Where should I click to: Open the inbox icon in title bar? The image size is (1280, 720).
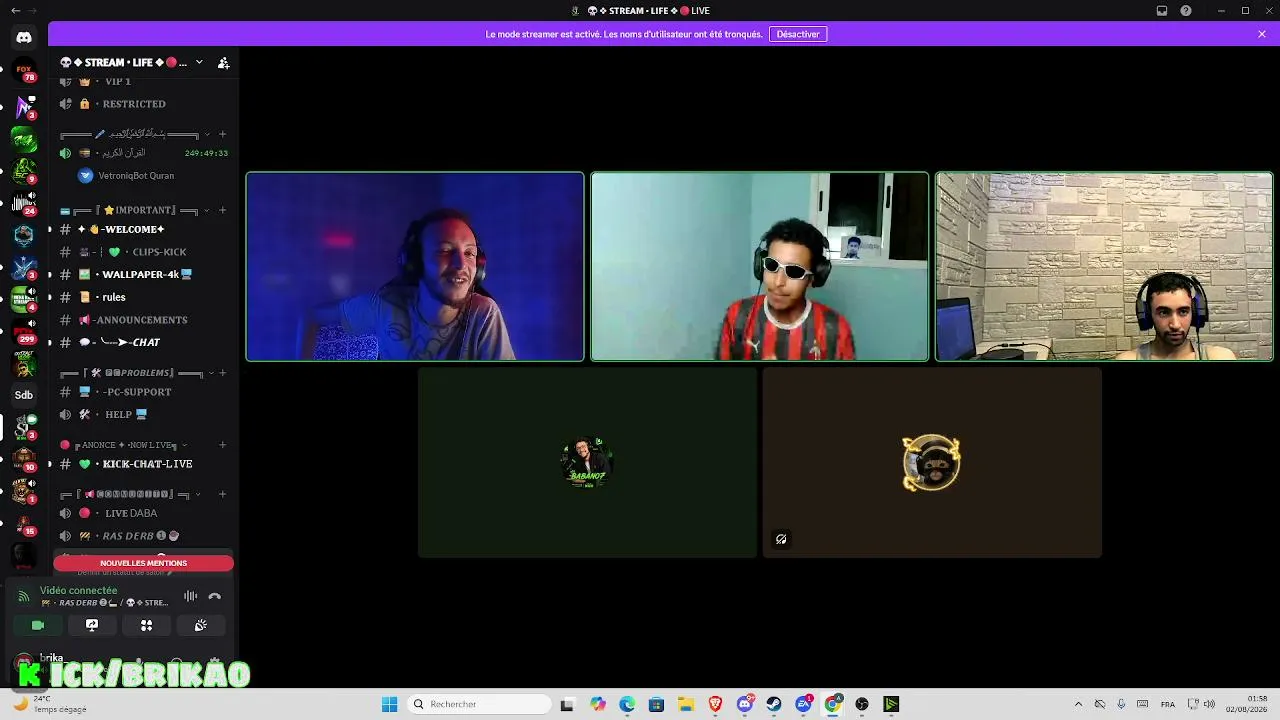pos(1162,11)
